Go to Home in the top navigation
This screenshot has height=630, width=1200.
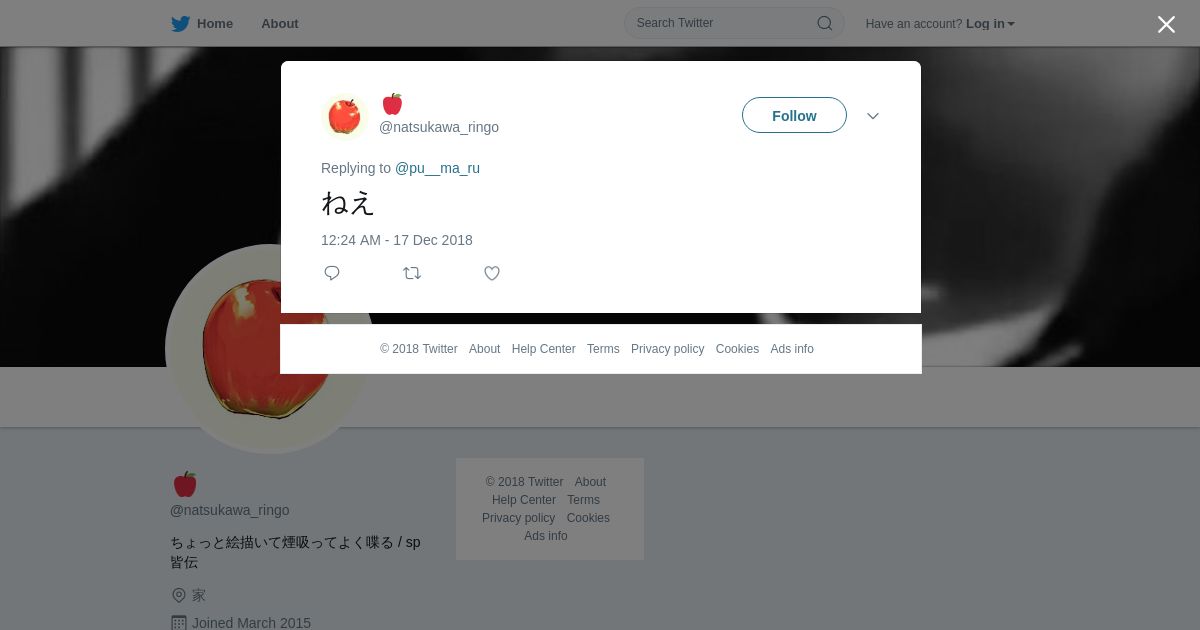point(215,23)
